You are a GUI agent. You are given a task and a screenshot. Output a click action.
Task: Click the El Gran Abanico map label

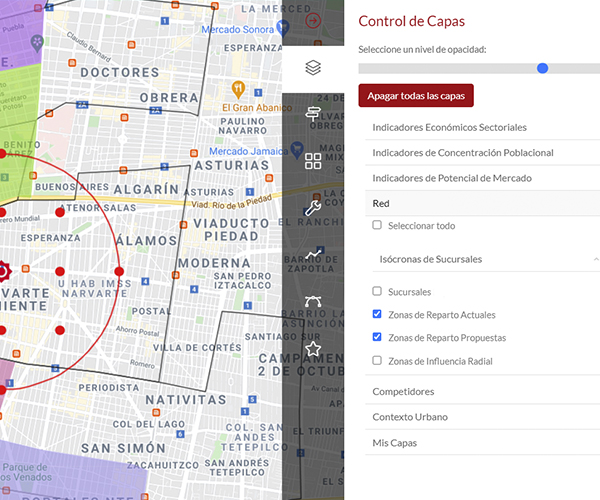tap(257, 108)
